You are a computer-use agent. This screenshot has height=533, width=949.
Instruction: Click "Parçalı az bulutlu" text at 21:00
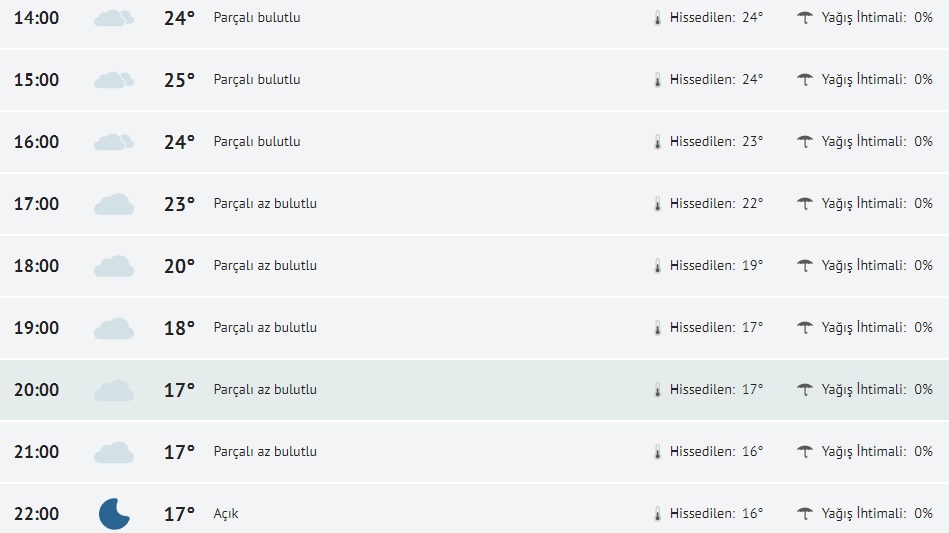265,452
